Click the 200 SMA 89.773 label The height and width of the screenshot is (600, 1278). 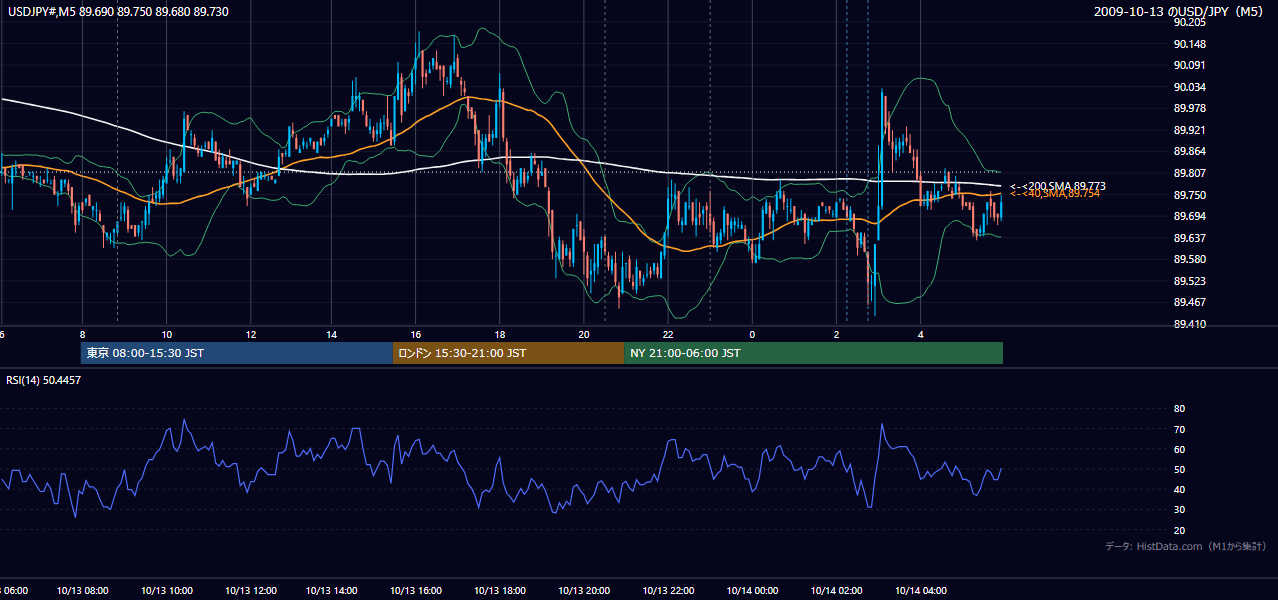[1058, 186]
